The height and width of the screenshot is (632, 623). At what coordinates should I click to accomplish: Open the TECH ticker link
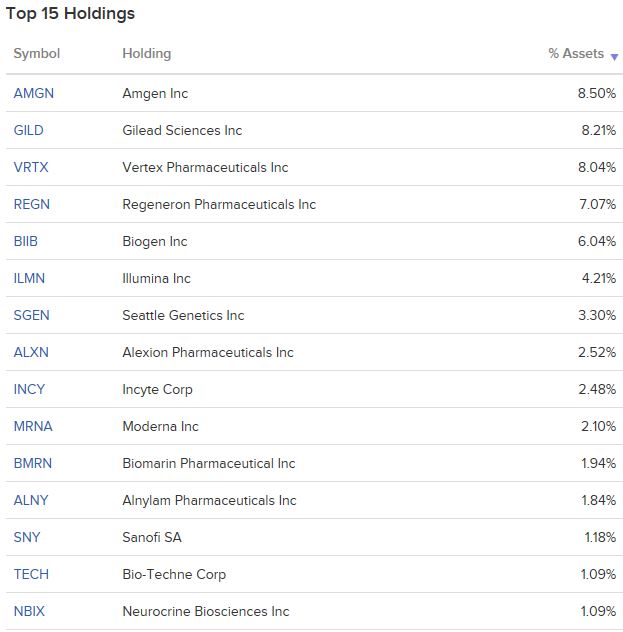pyautogui.click(x=31, y=574)
